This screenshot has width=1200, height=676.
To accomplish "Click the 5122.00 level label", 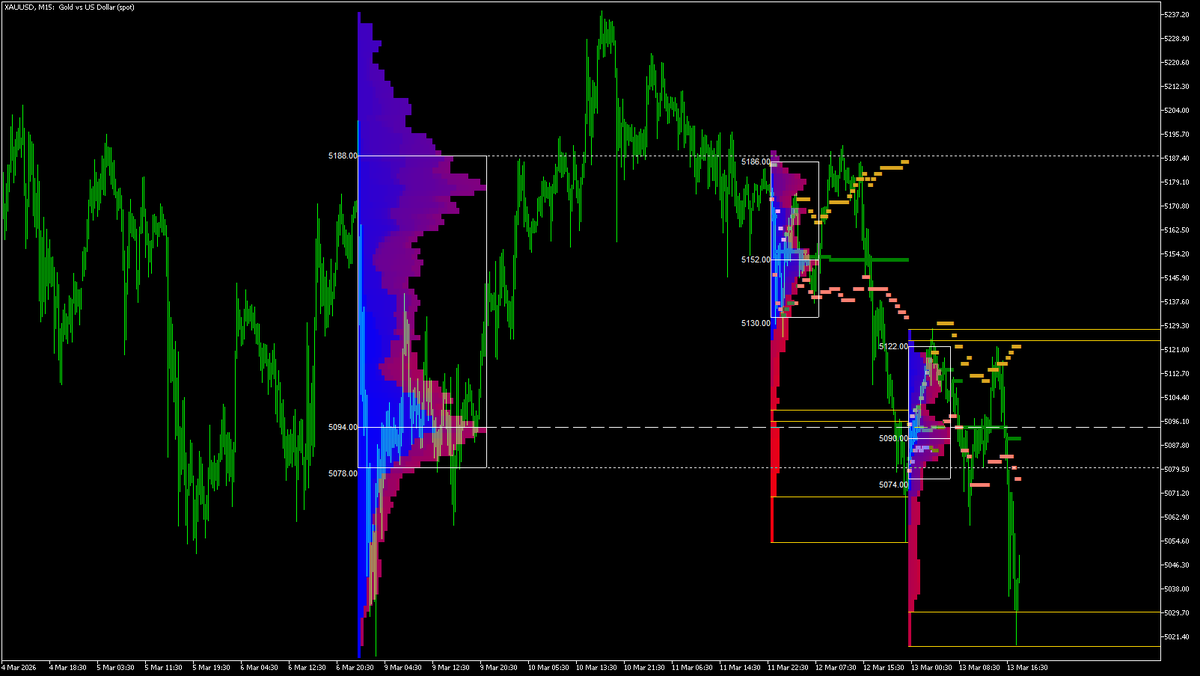I will (894, 346).
